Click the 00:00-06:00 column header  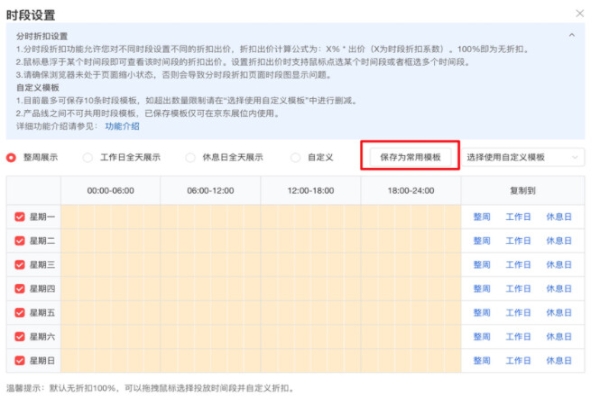click(111, 189)
